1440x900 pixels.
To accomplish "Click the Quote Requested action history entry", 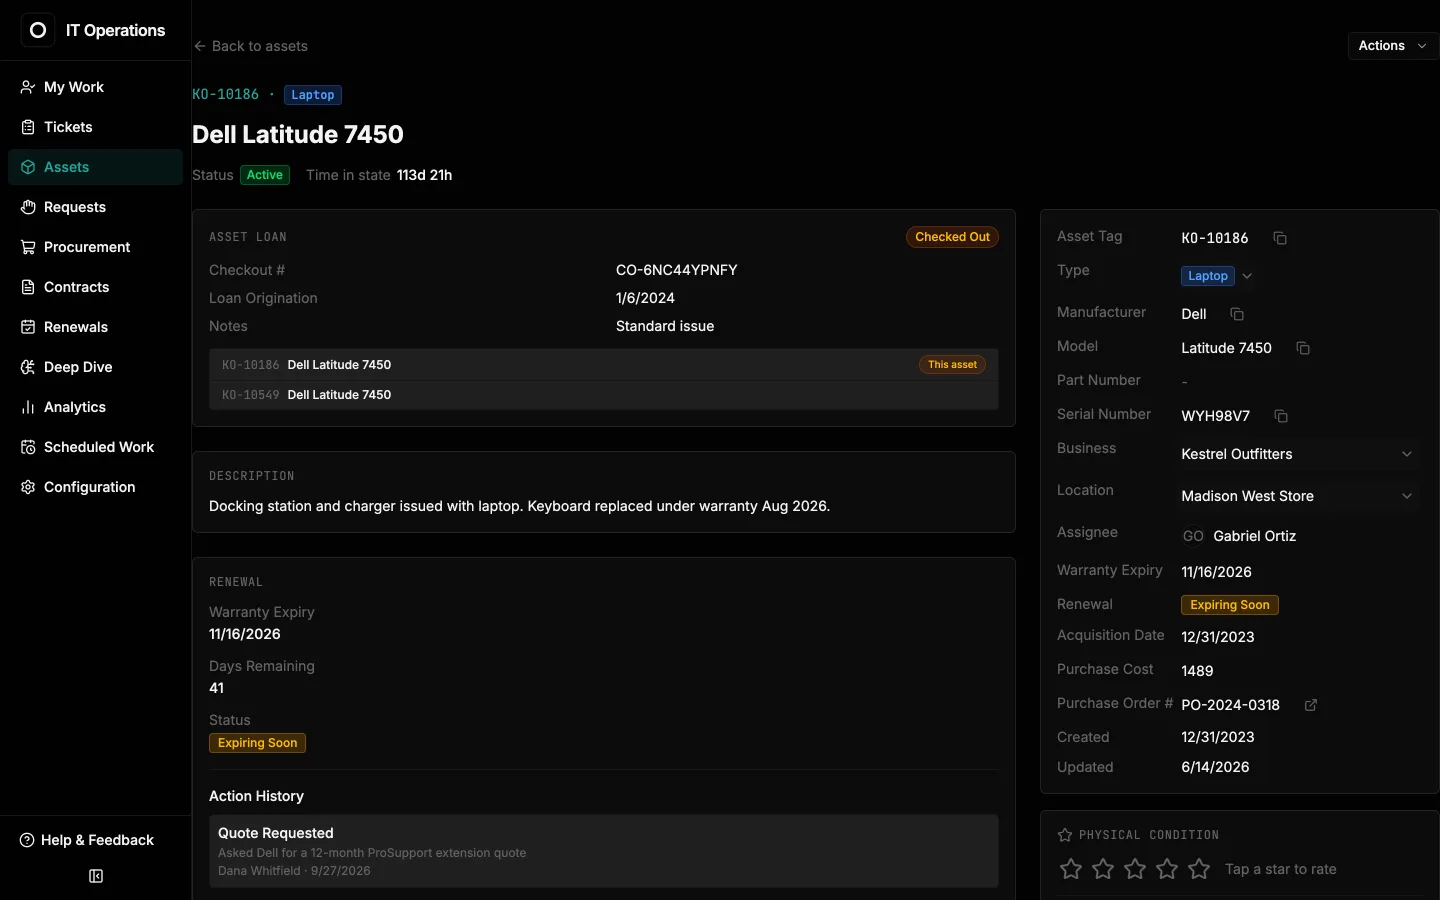I will pos(604,851).
